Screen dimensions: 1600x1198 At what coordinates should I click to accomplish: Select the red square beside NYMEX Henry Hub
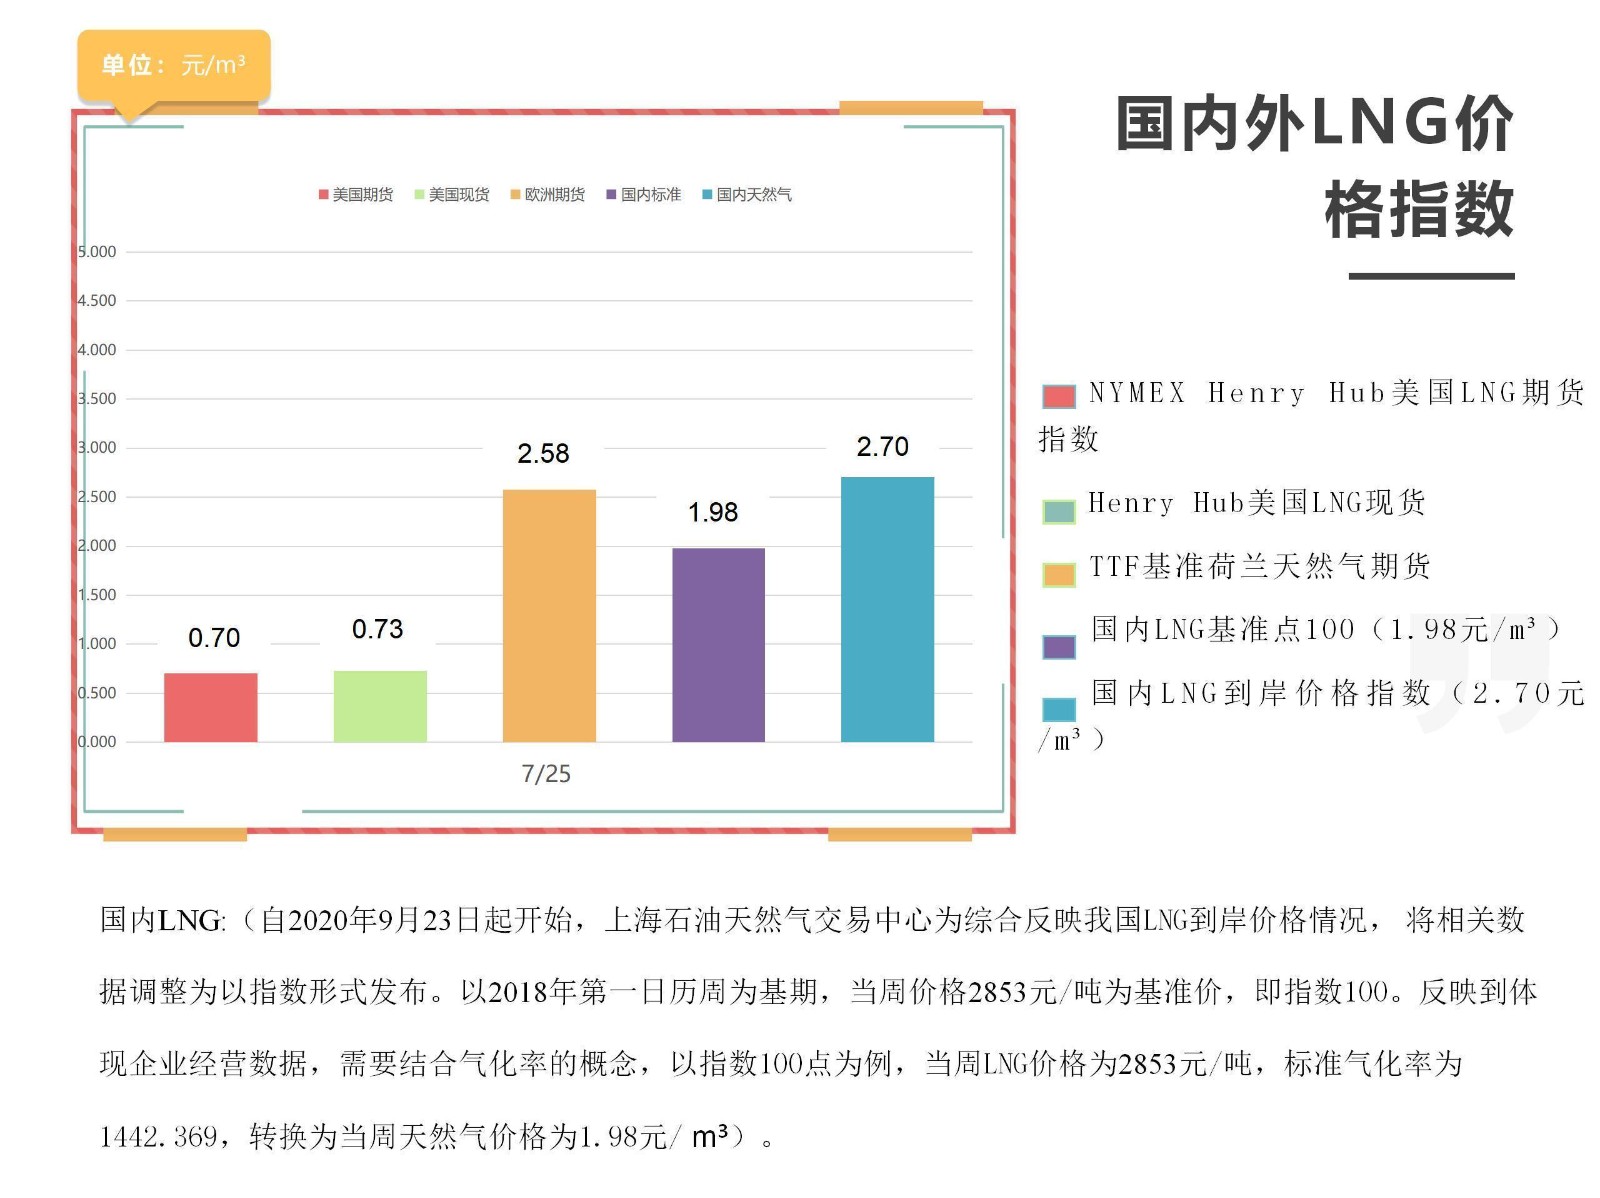[1059, 396]
